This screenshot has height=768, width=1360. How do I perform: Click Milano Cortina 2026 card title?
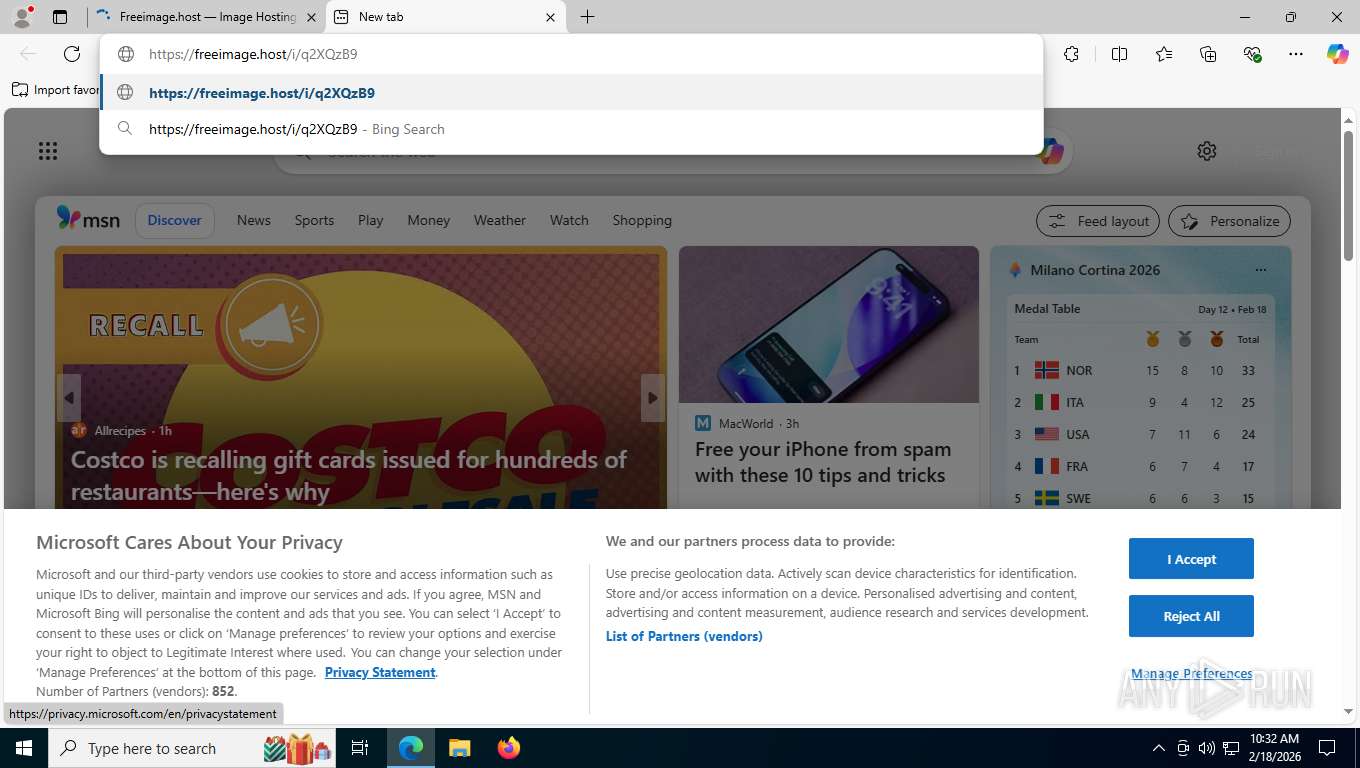1095,270
